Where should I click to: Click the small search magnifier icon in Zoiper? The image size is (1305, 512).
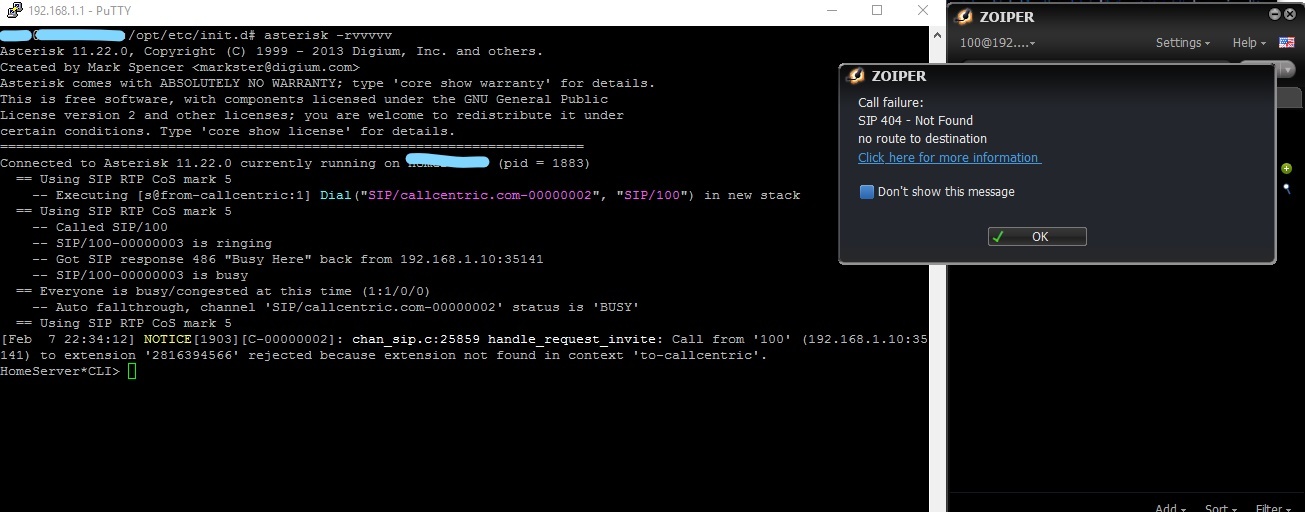pyautogui.click(x=1287, y=188)
